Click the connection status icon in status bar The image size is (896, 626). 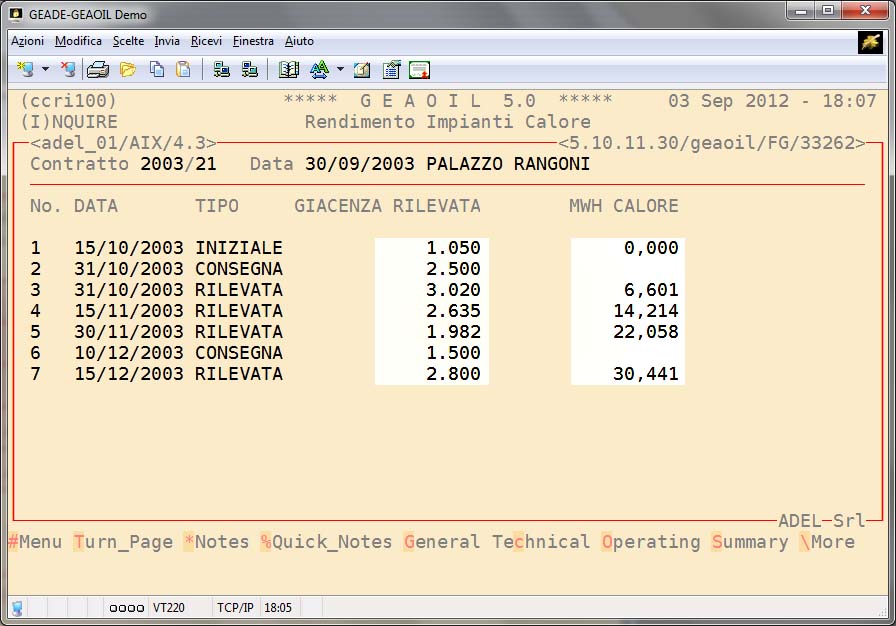point(18,607)
